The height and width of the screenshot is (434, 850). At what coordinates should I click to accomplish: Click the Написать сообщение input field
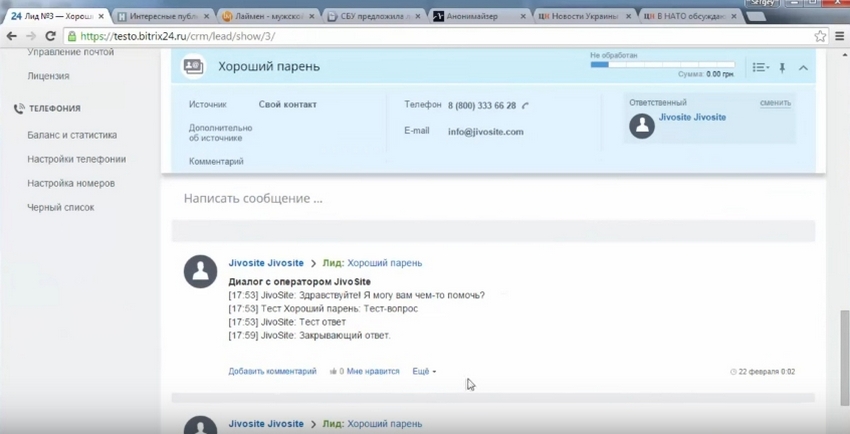(x=493, y=198)
